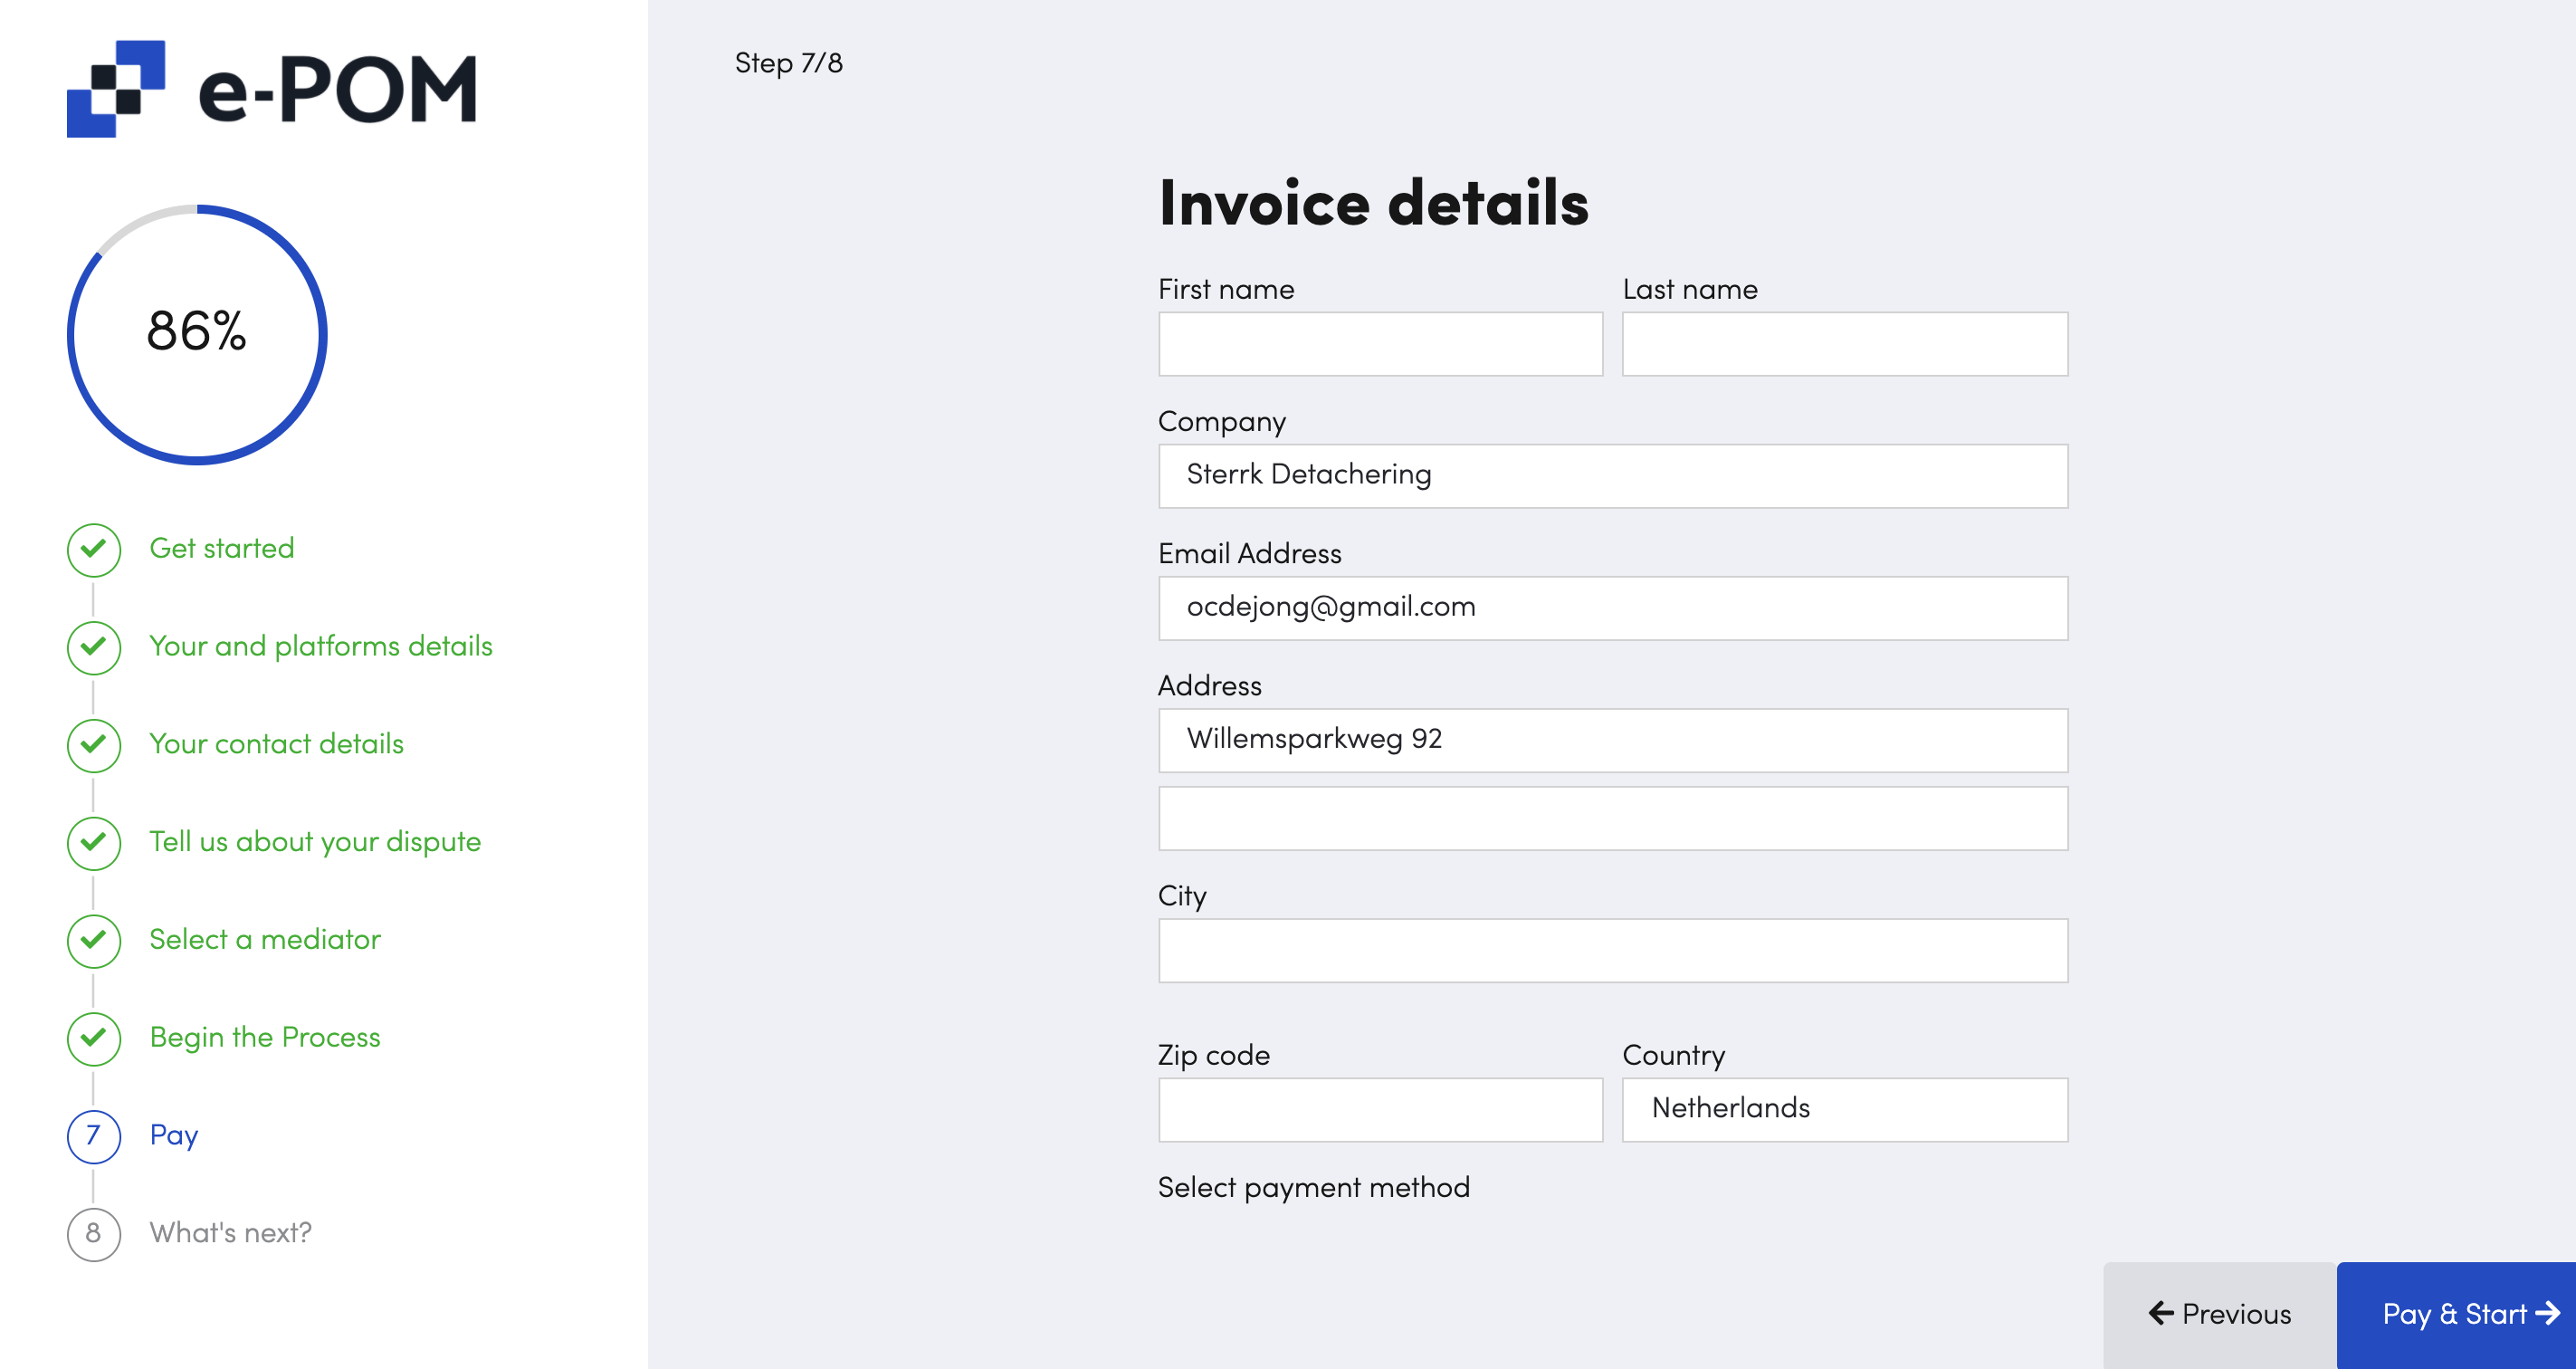2576x1369 pixels.
Task: Click the 'Get started' step checkmark icon
Action: [94, 549]
